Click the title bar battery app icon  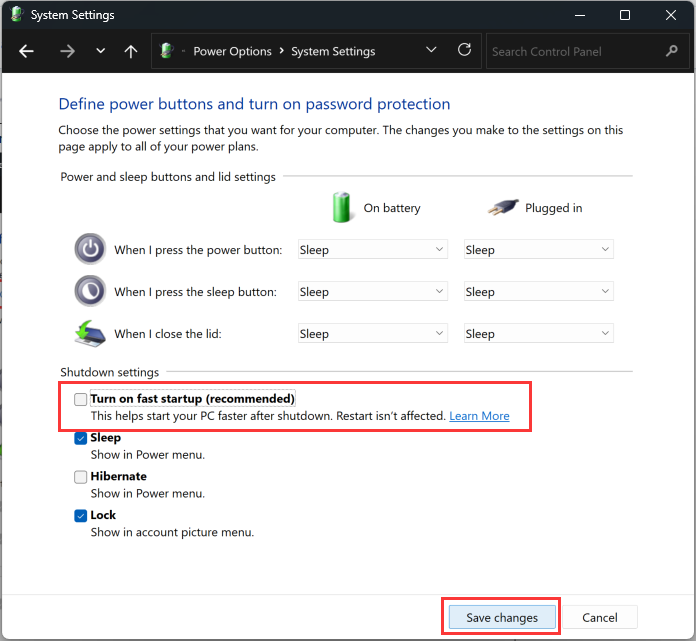[17, 14]
